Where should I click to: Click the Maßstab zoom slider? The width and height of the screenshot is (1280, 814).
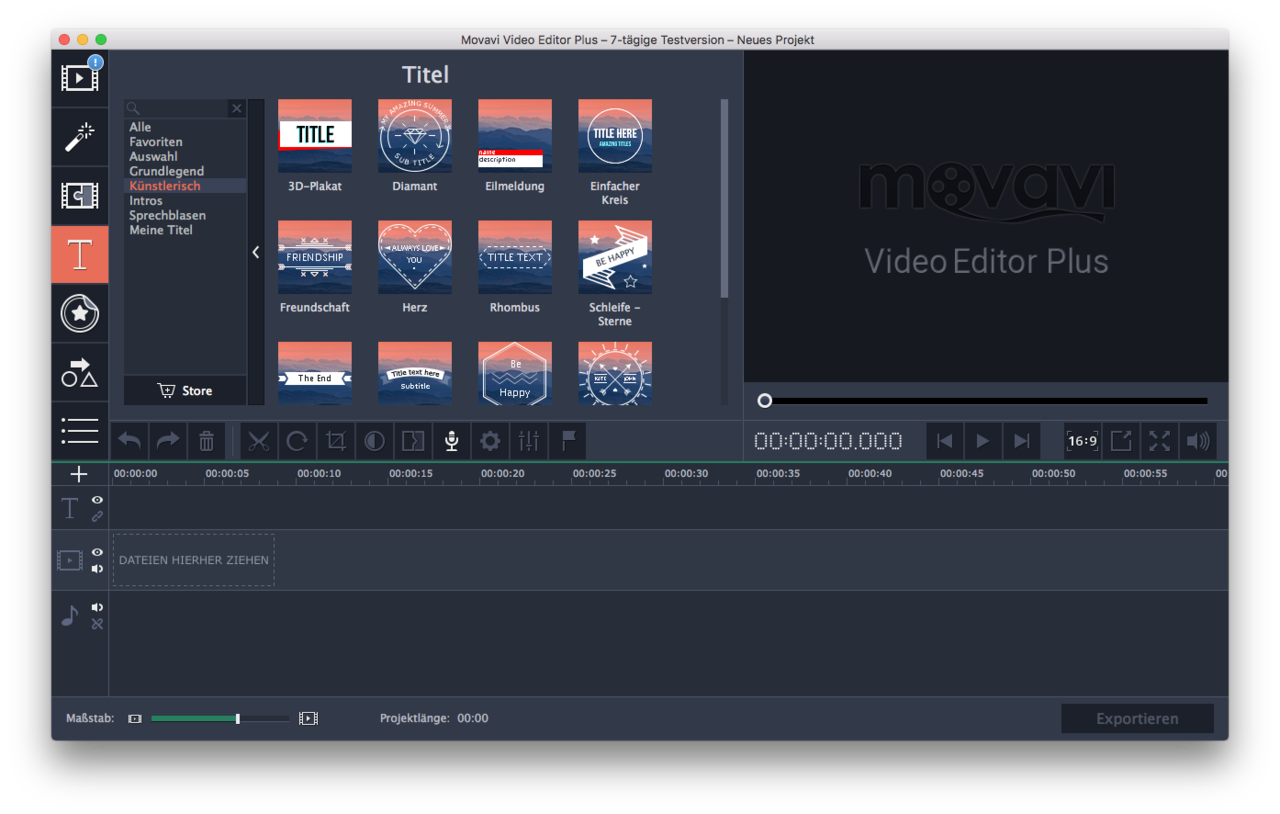tap(220, 718)
